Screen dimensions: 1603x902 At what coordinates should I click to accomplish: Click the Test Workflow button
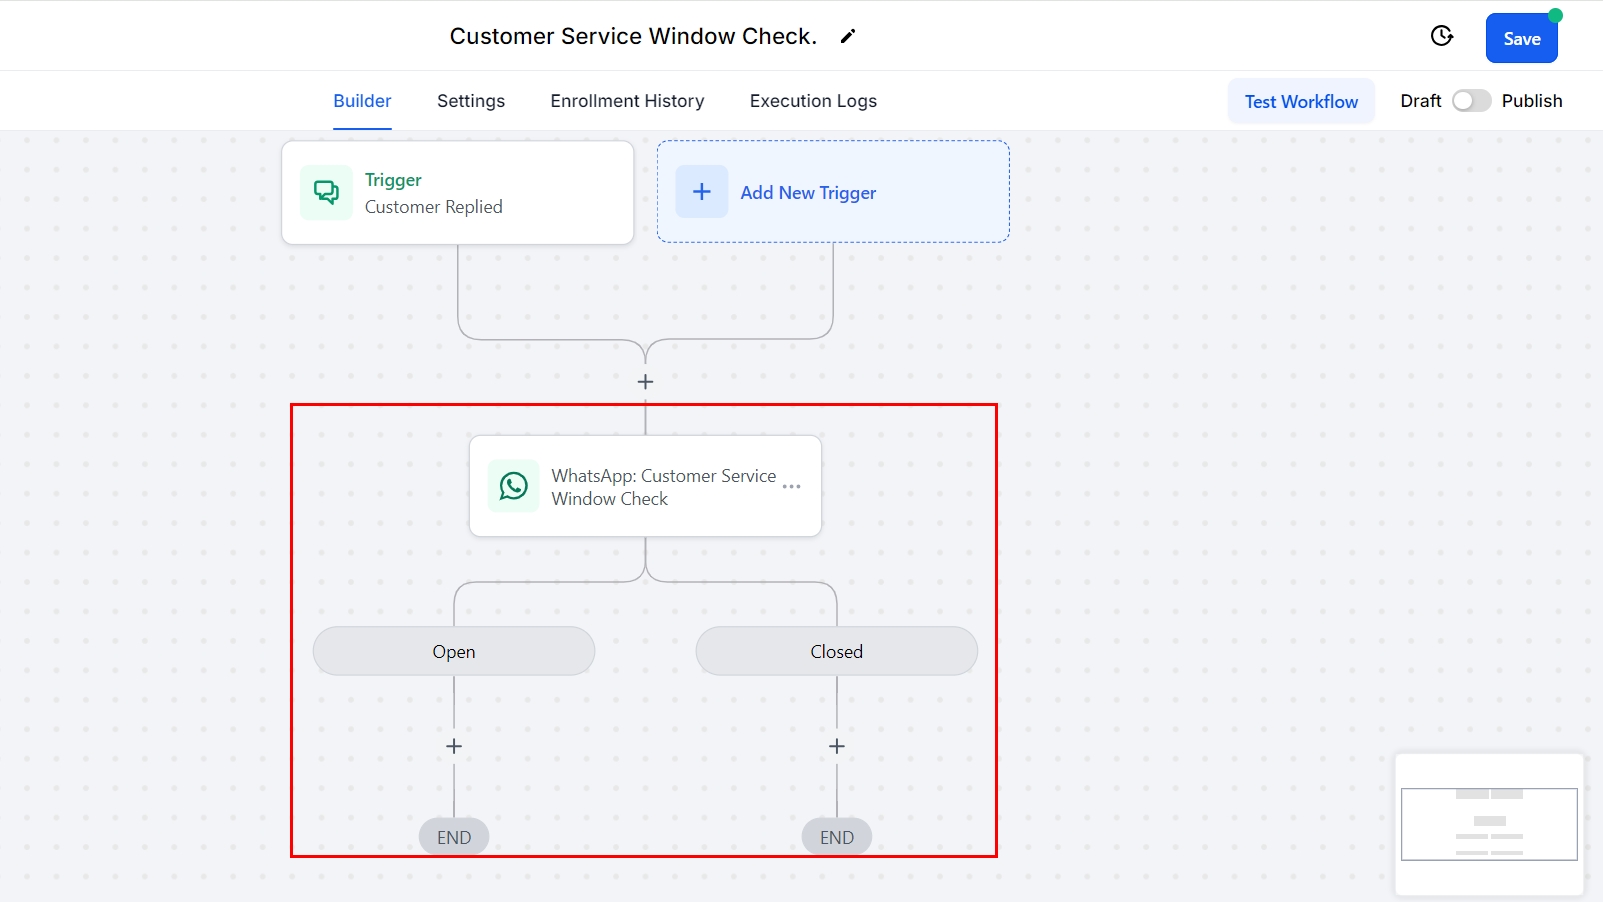click(x=1301, y=101)
